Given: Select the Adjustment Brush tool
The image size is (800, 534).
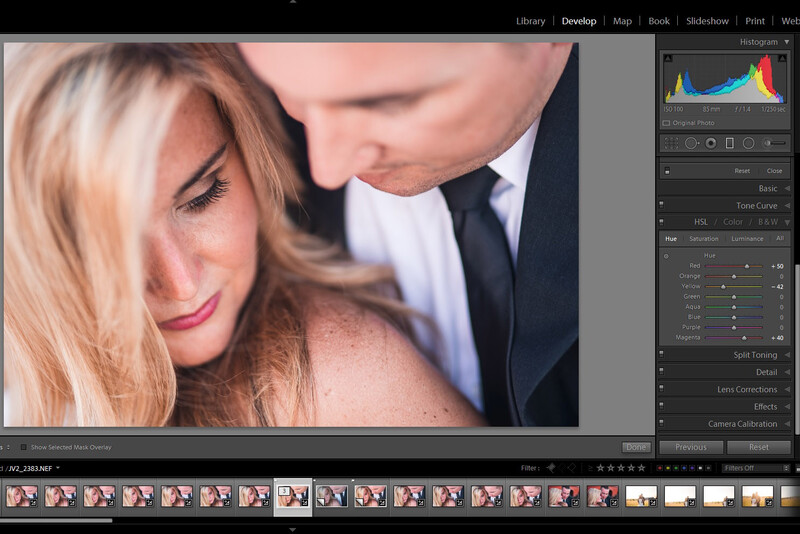Looking at the screenshot, I should pyautogui.click(x=774, y=143).
